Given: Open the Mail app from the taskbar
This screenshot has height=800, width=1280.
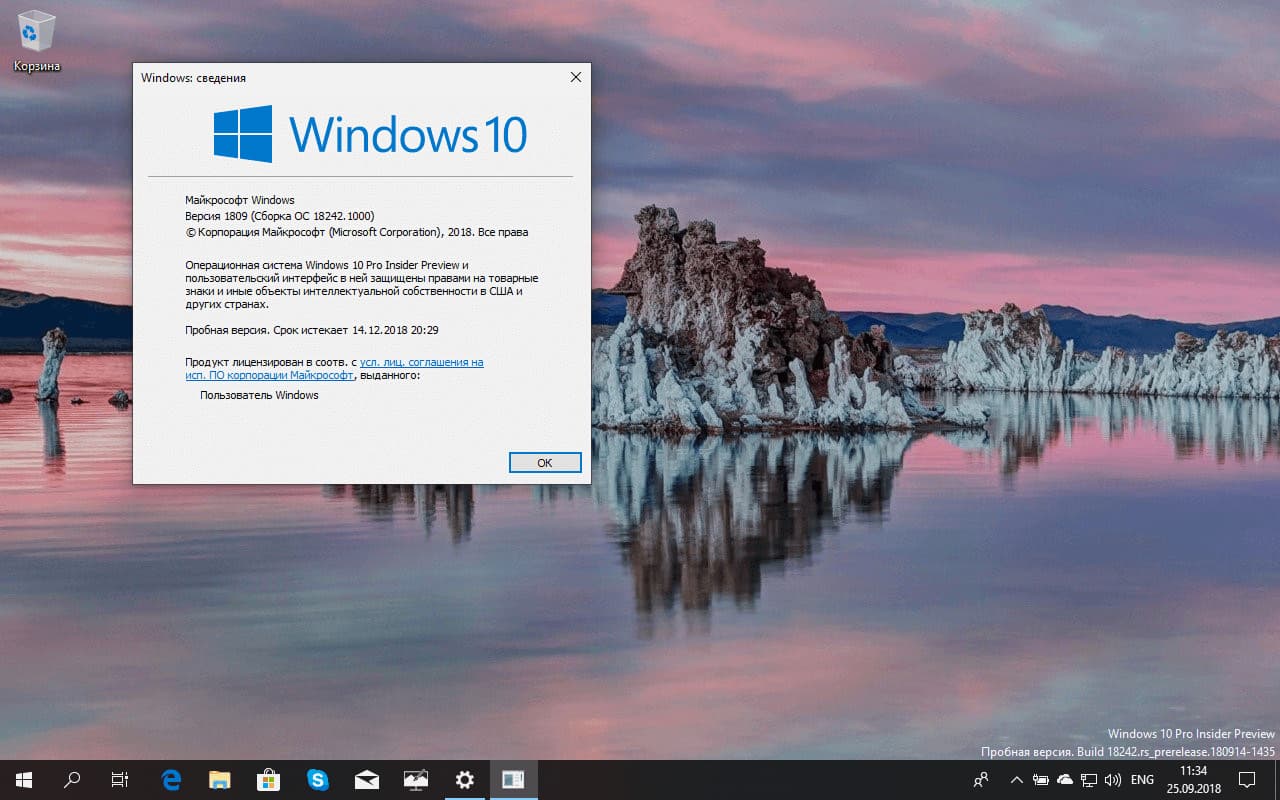Looking at the screenshot, I should click(367, 779).
